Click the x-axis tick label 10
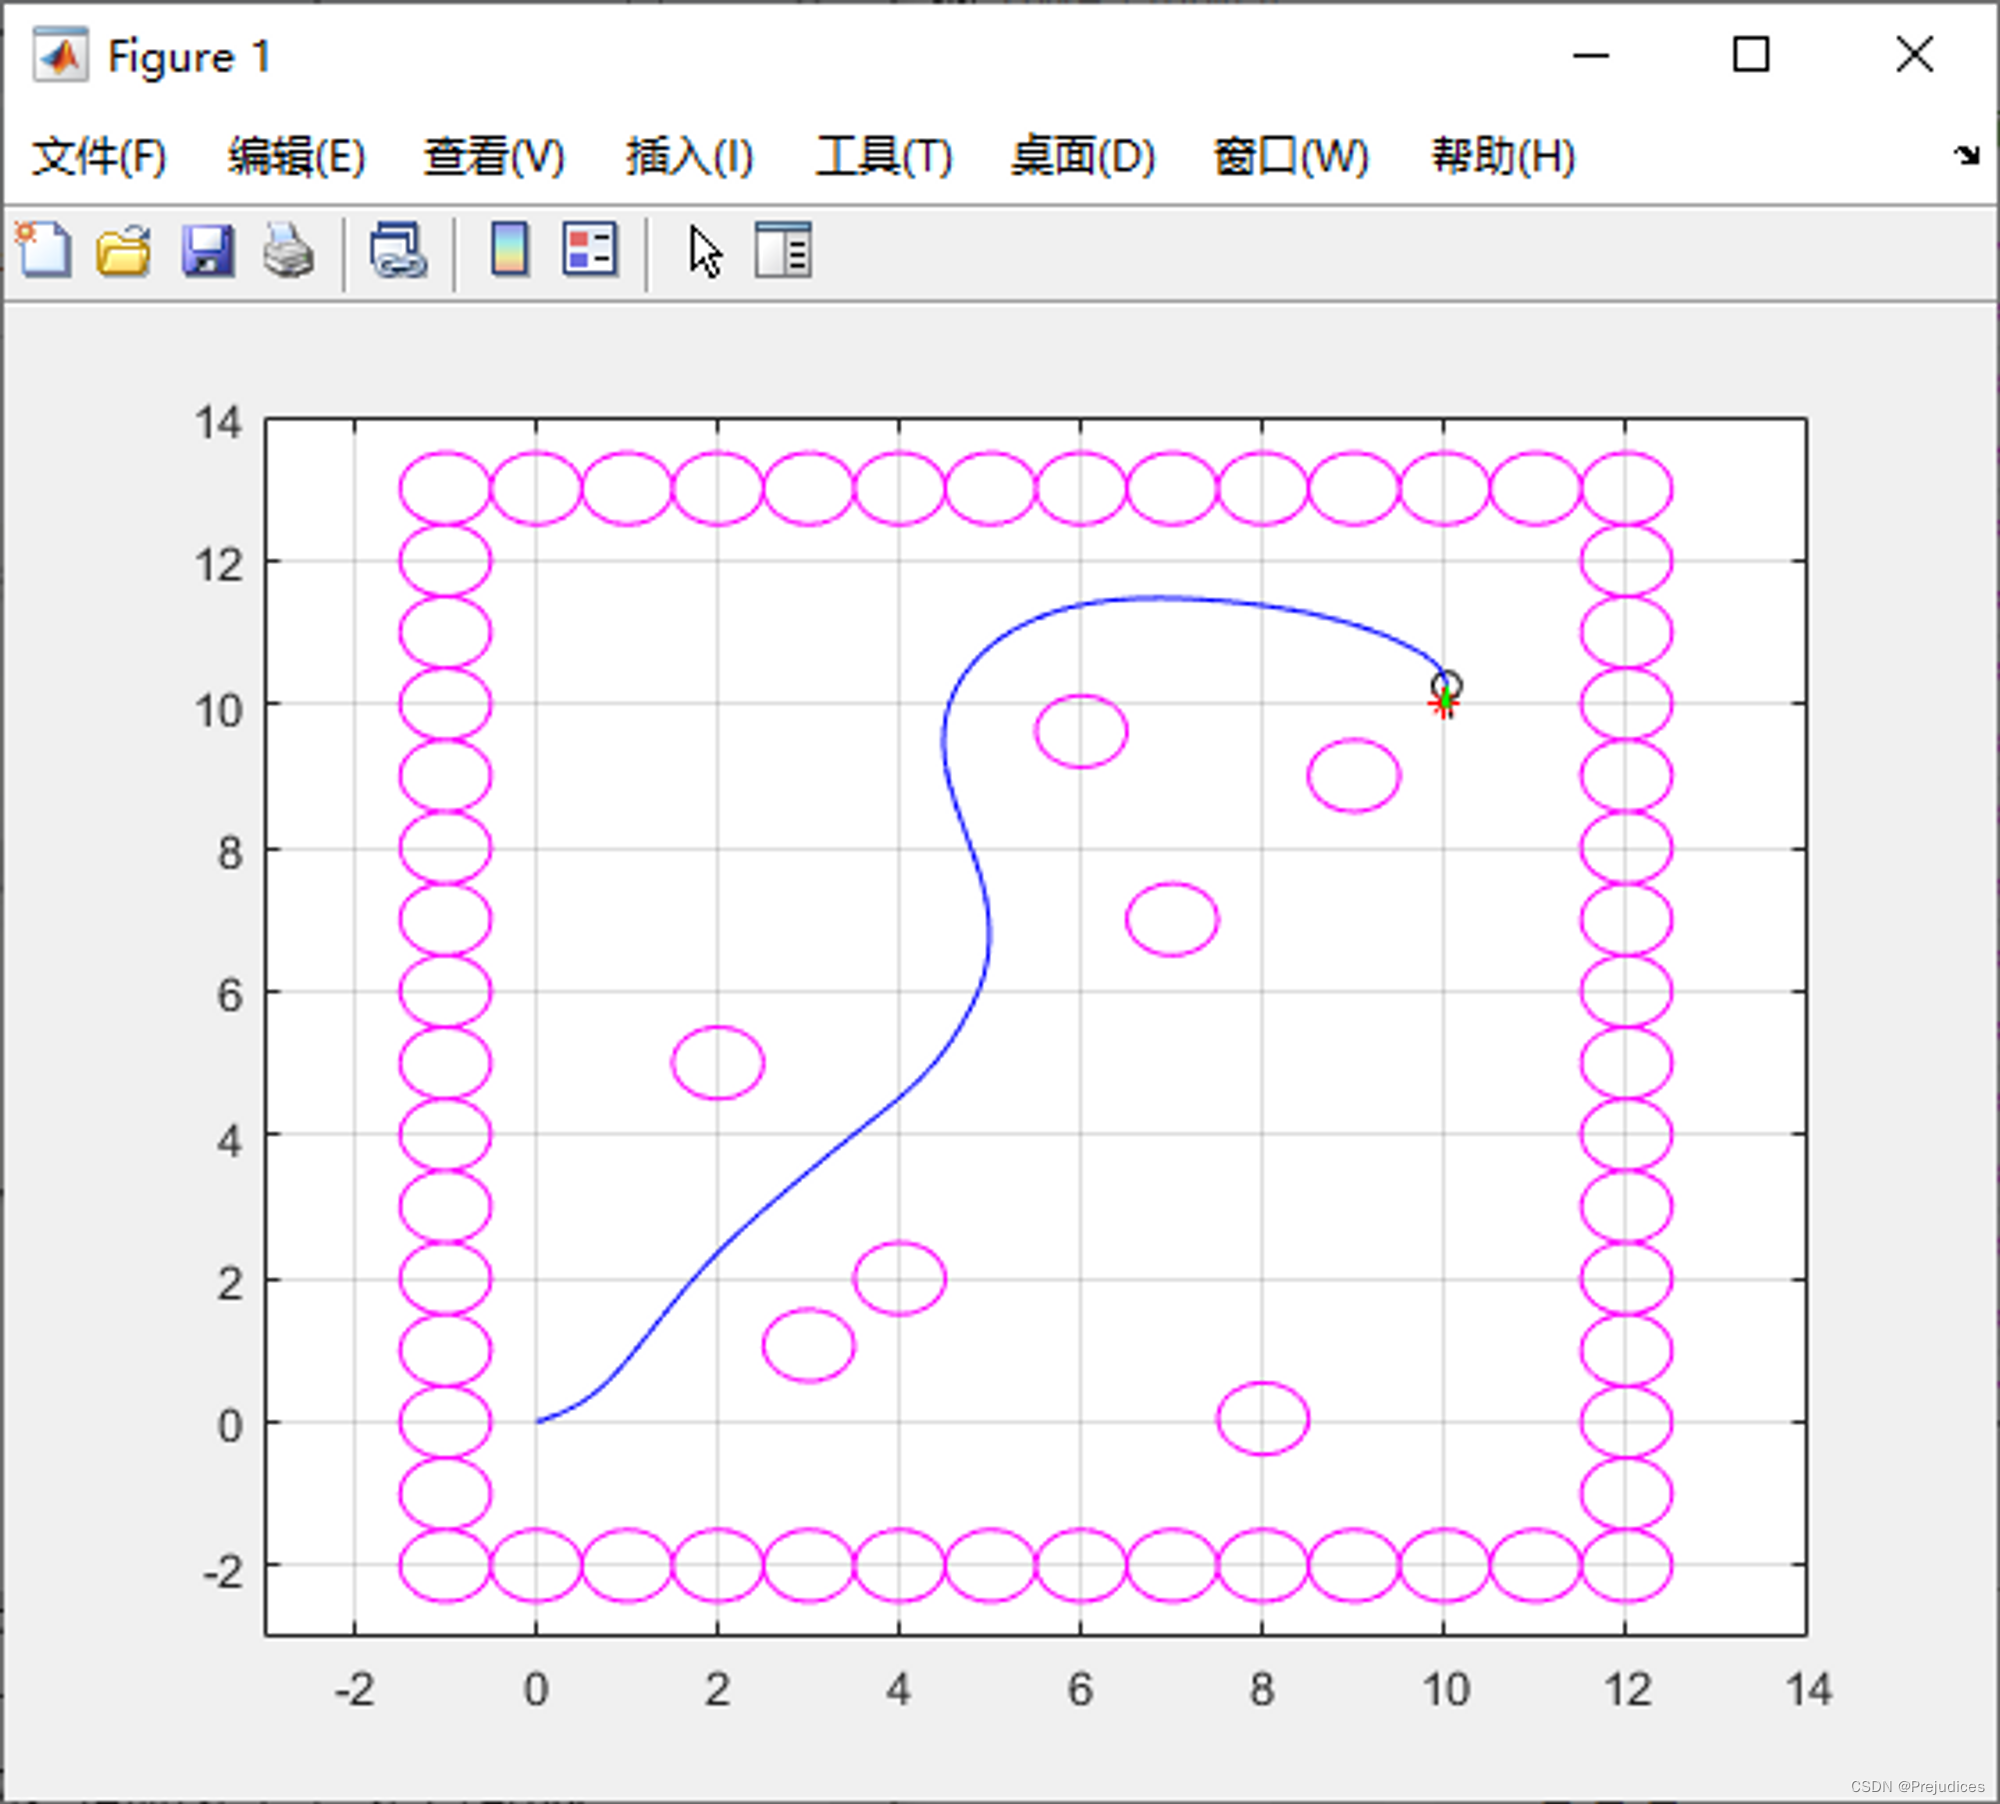2000x1804 pixels. pos(1445,1690)
